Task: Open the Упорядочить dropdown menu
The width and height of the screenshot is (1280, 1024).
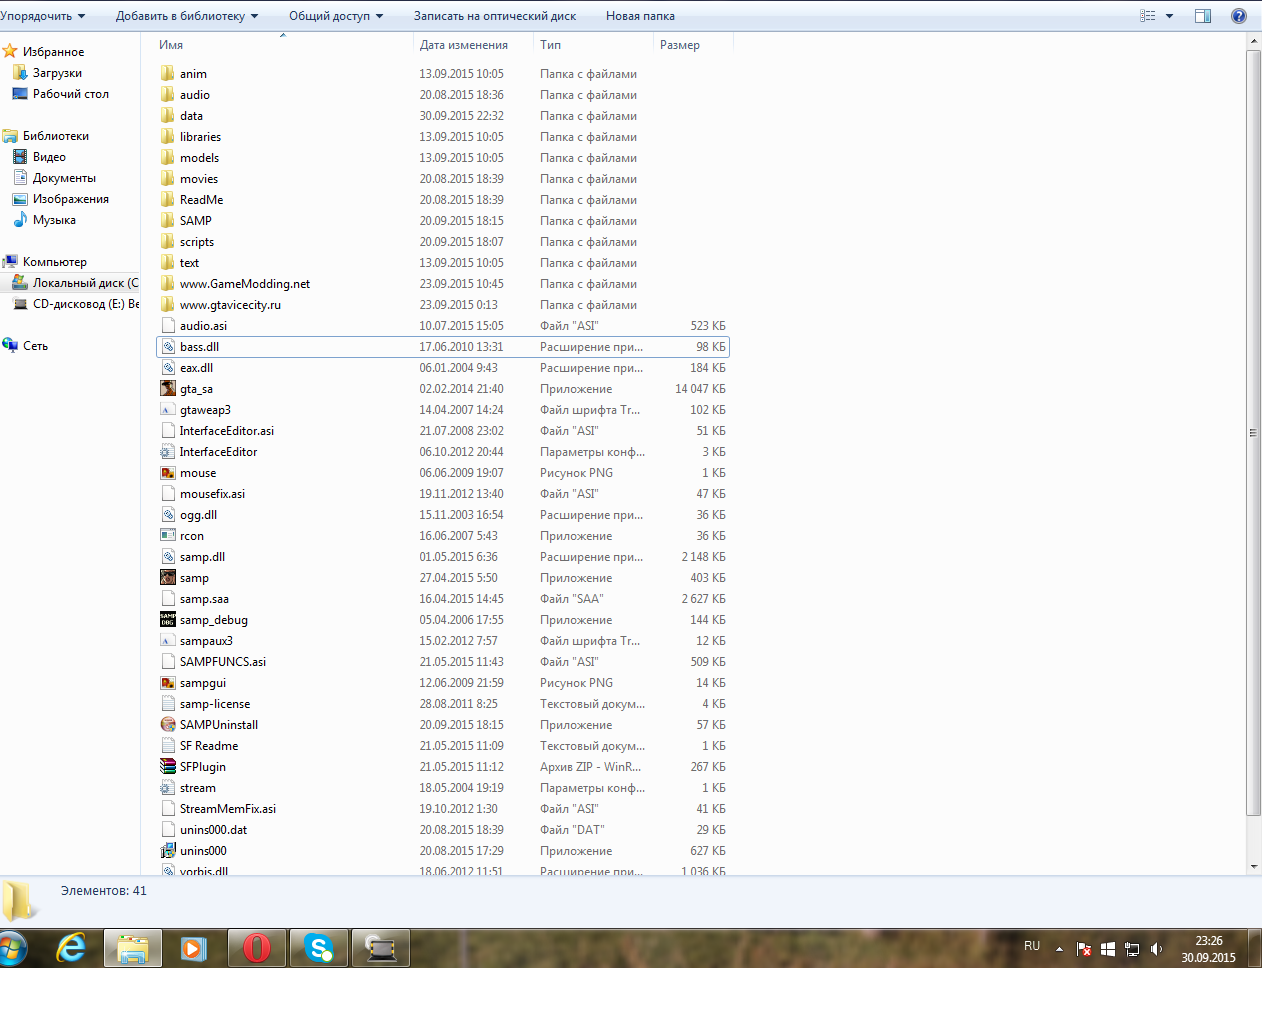Action: (x=42, y=16)
